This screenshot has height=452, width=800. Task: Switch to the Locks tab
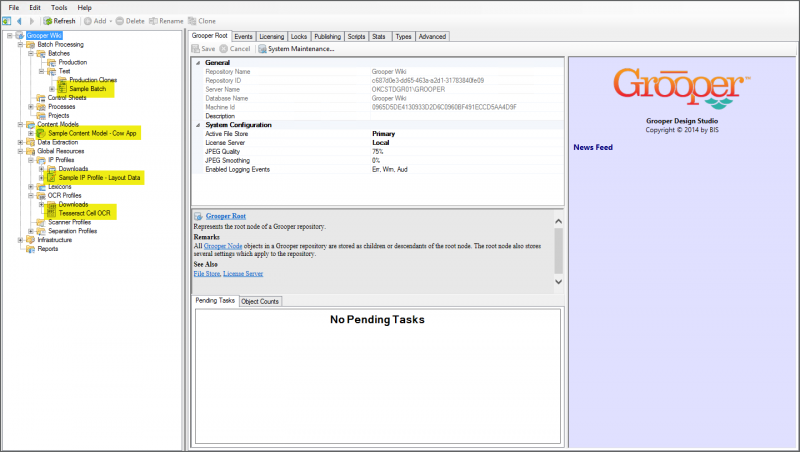[299, 37]
